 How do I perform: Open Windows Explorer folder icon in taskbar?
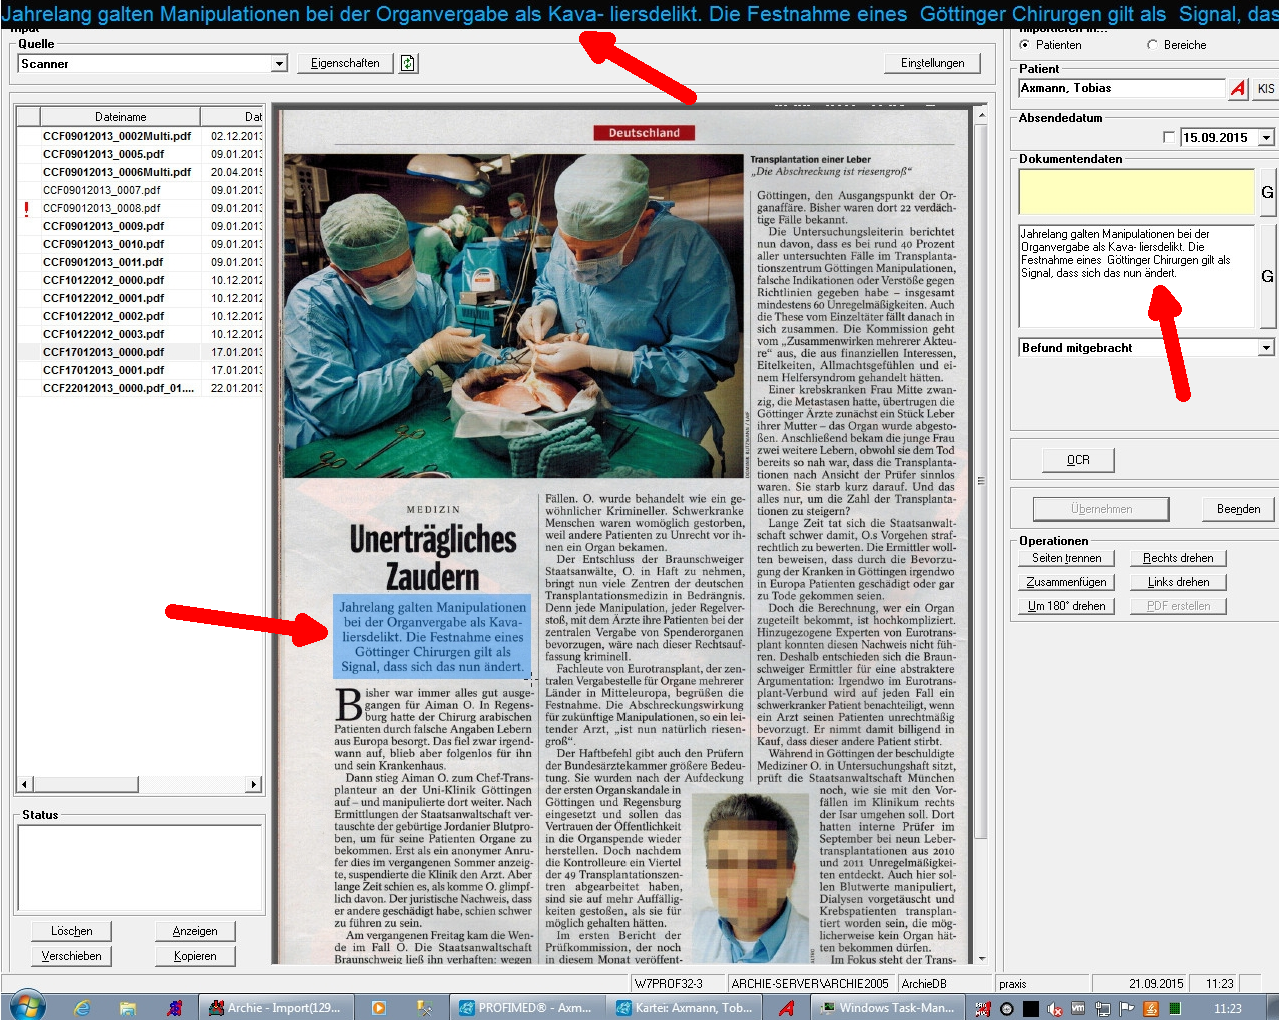(127, 1008)
